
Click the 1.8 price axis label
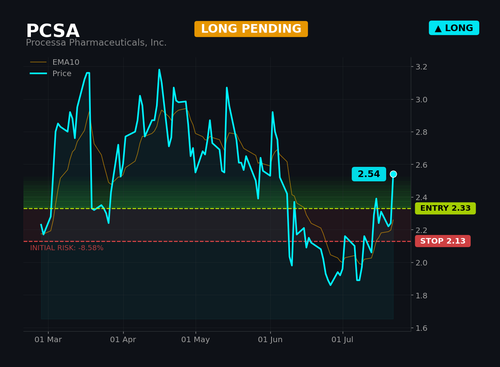[x=421, y=295]
